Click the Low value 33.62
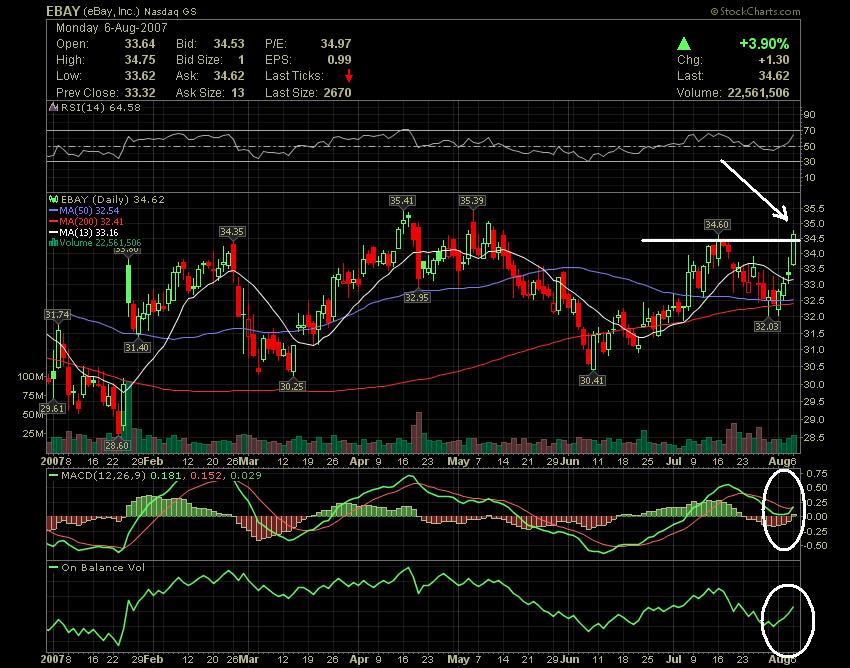This screenshot has width=850, height=668. [140, 76]
